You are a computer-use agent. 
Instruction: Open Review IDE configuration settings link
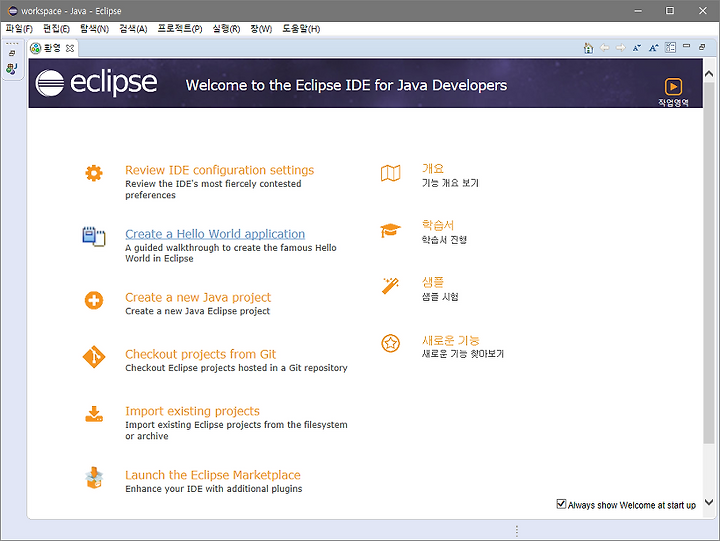coord(219,170)
